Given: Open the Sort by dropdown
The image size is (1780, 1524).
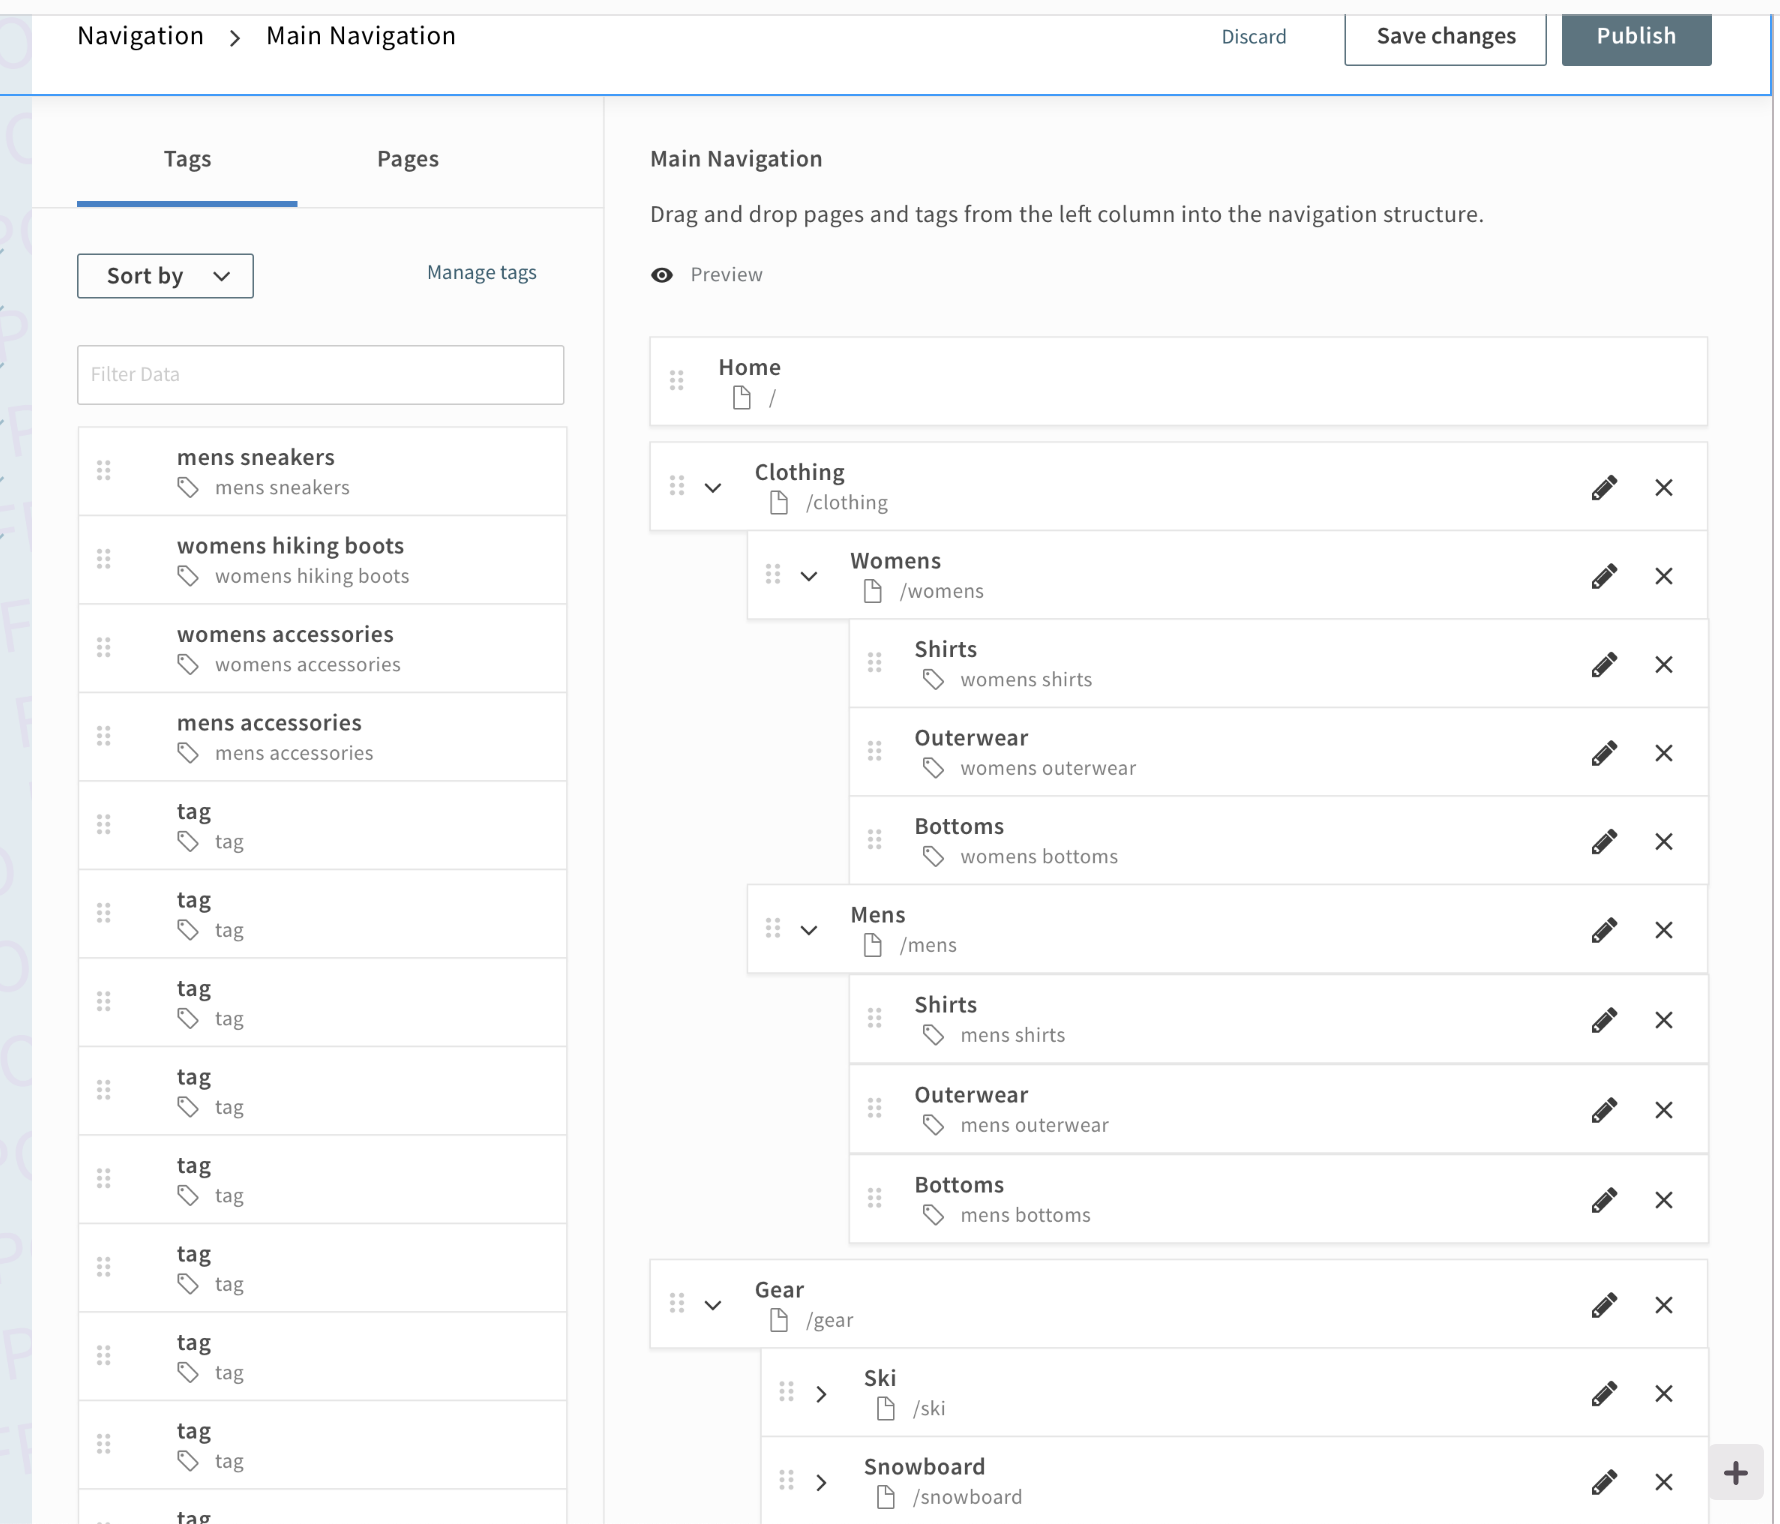Looking at the screenshot, I should 165,276.
